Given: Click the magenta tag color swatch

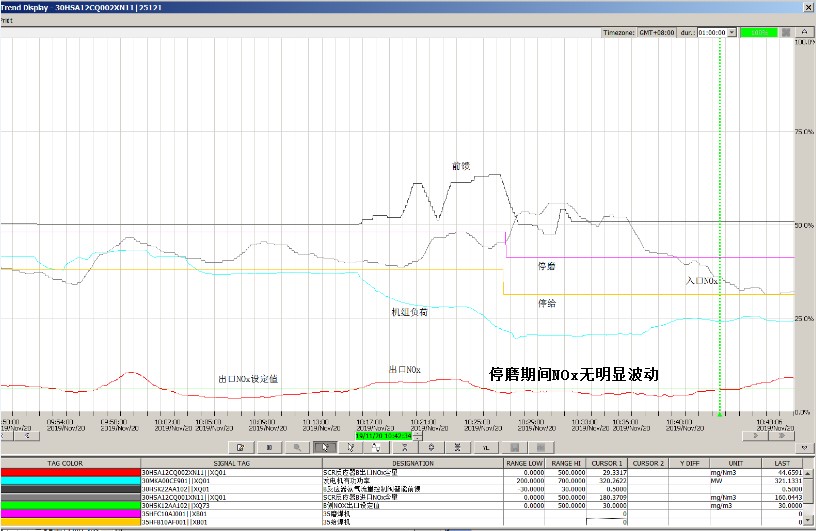Looking at the screenshot, I should pos(70,513).
